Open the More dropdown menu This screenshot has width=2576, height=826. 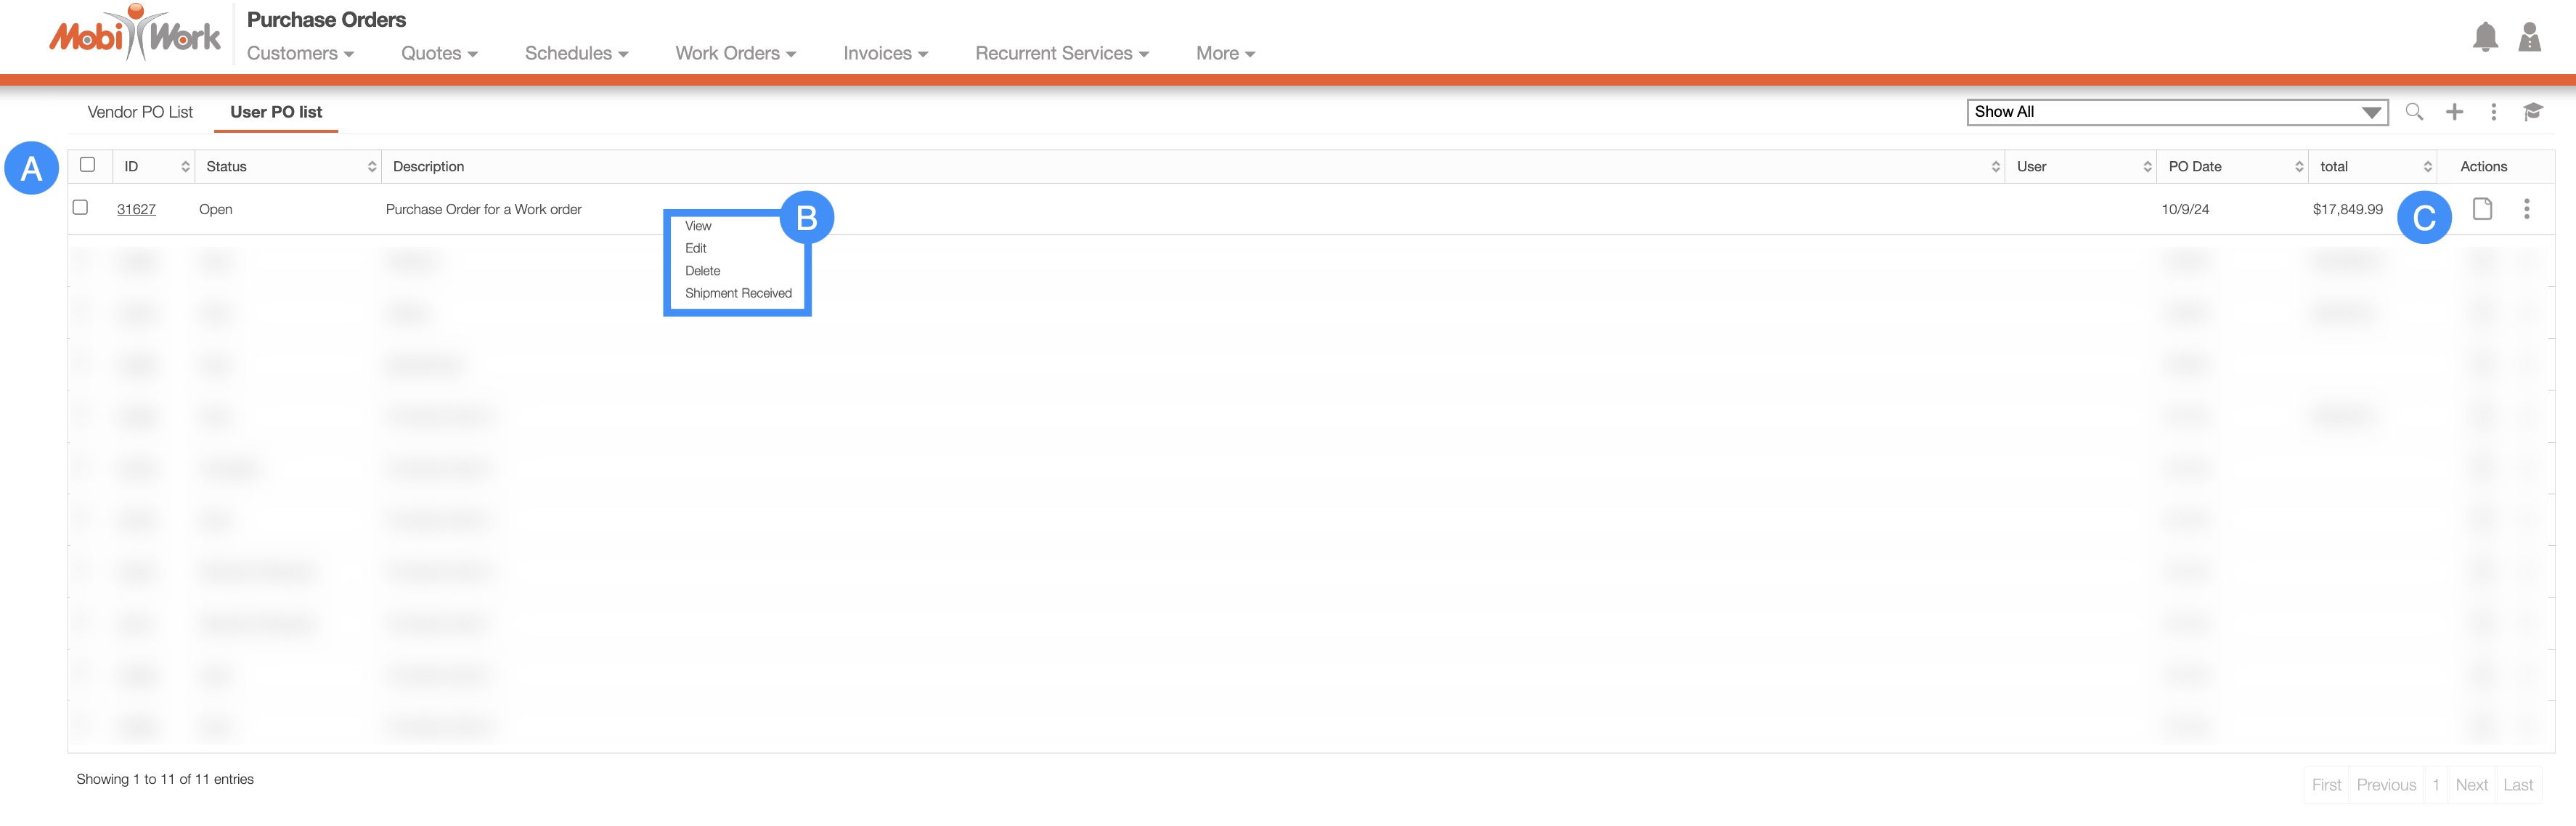click(x=1224, y=54)
